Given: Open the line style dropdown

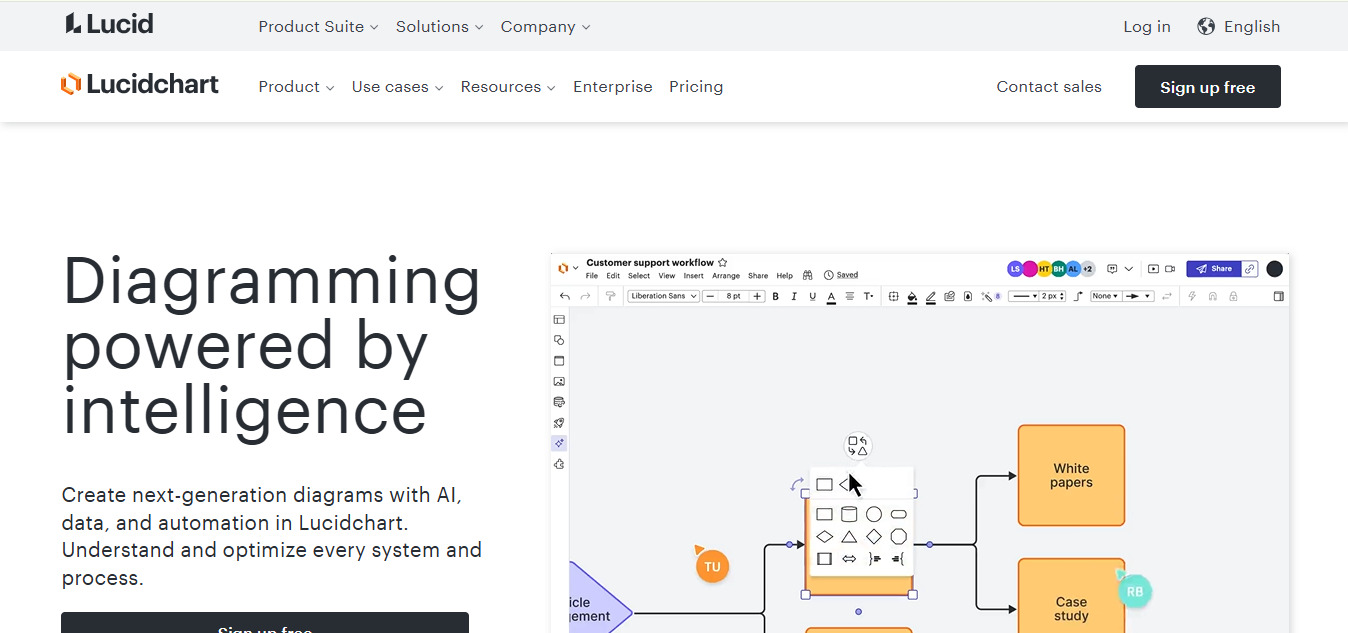Looking at the screenshot, I should coord(1023,296).
